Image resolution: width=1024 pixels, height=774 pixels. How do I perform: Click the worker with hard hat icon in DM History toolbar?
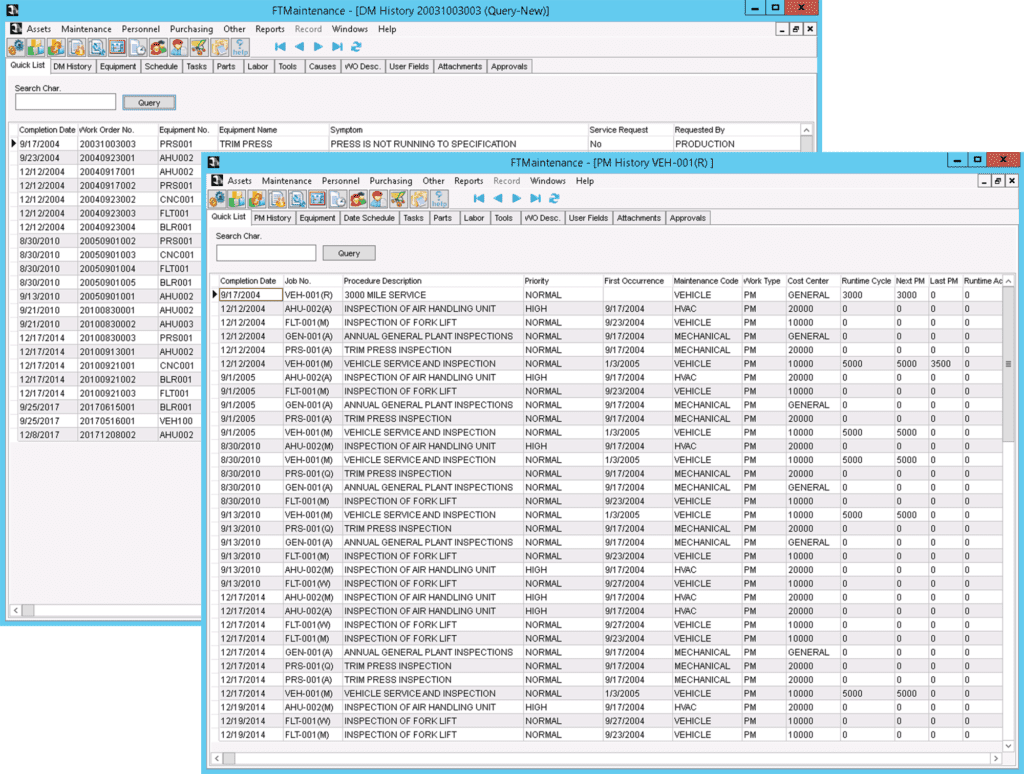coord(179,47)
